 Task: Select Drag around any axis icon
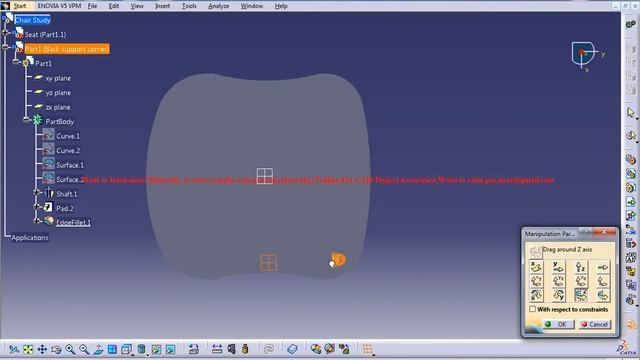(602, 295)
